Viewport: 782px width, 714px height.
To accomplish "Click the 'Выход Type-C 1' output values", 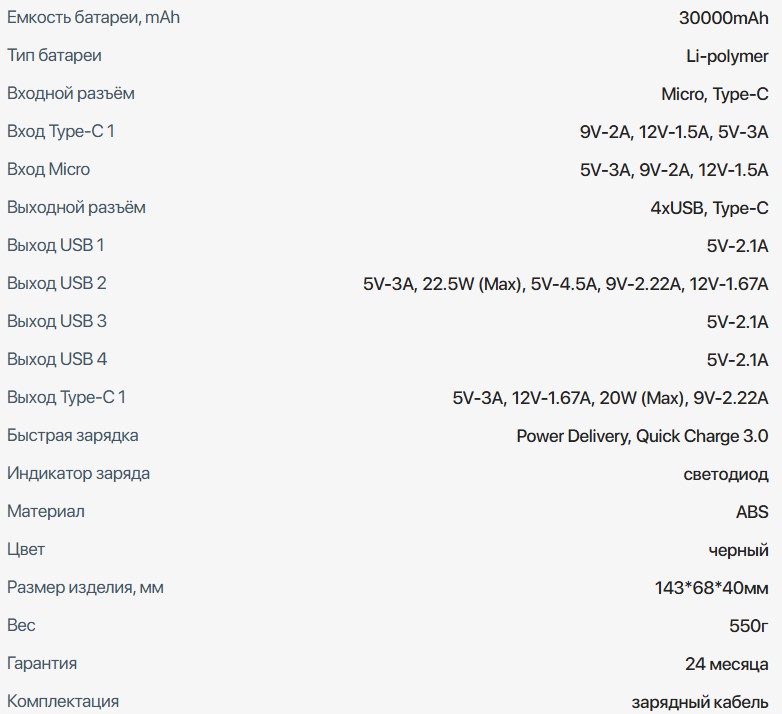I will pyautogui.click(x=610, y=398).
